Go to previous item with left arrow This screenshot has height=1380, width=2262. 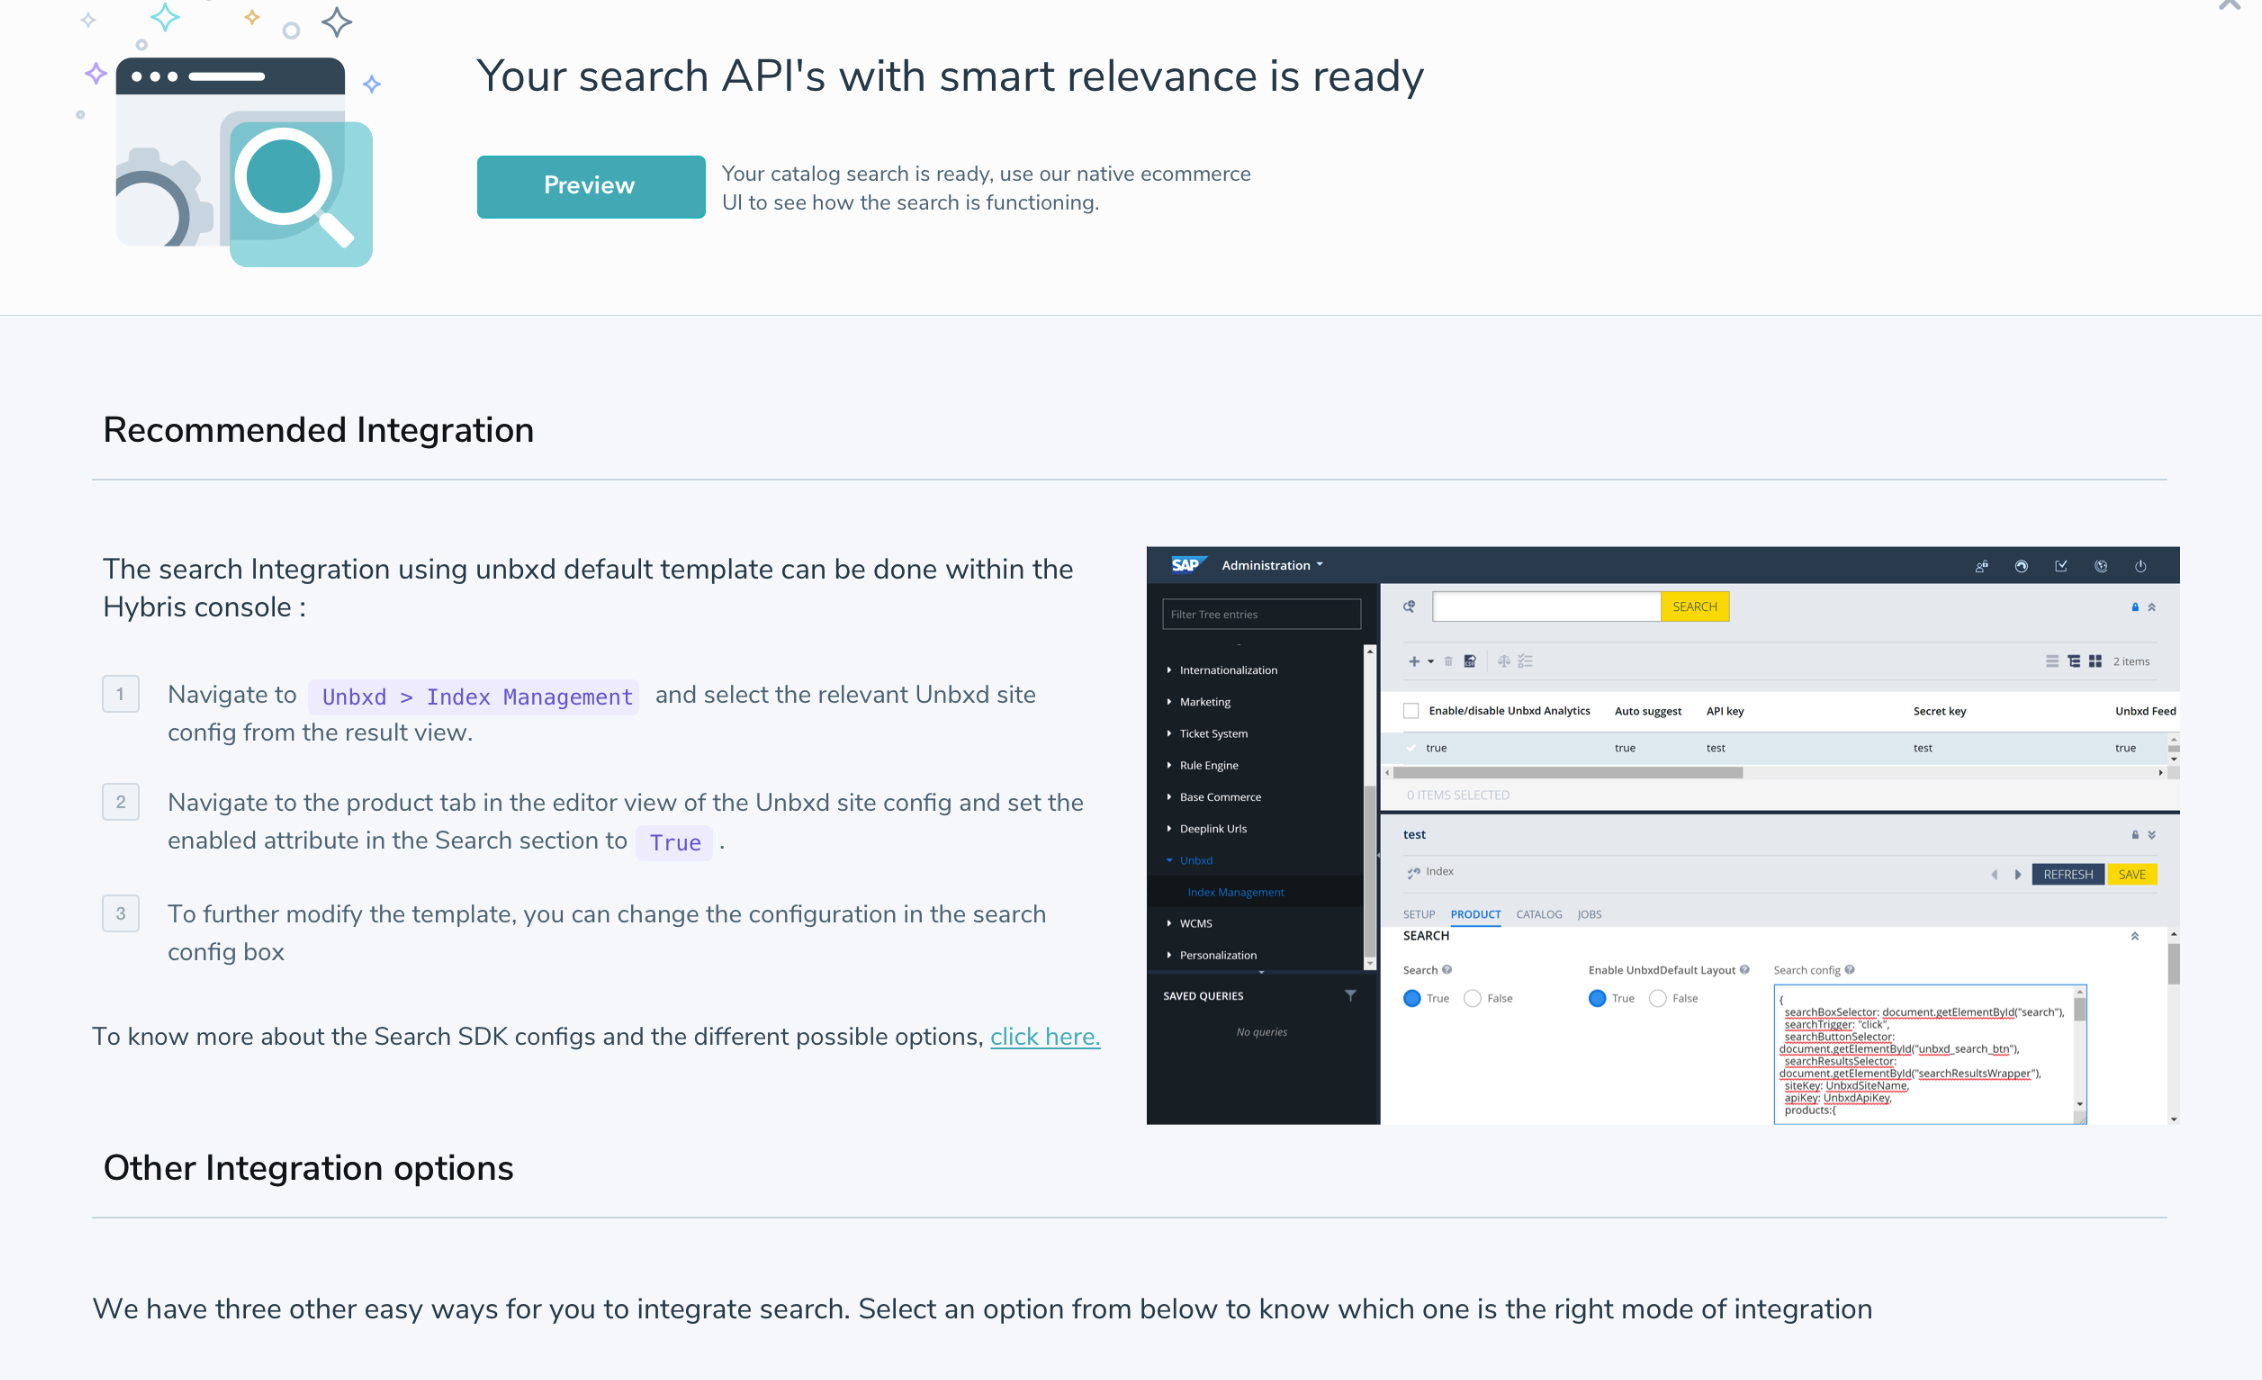click(1994, 874)
